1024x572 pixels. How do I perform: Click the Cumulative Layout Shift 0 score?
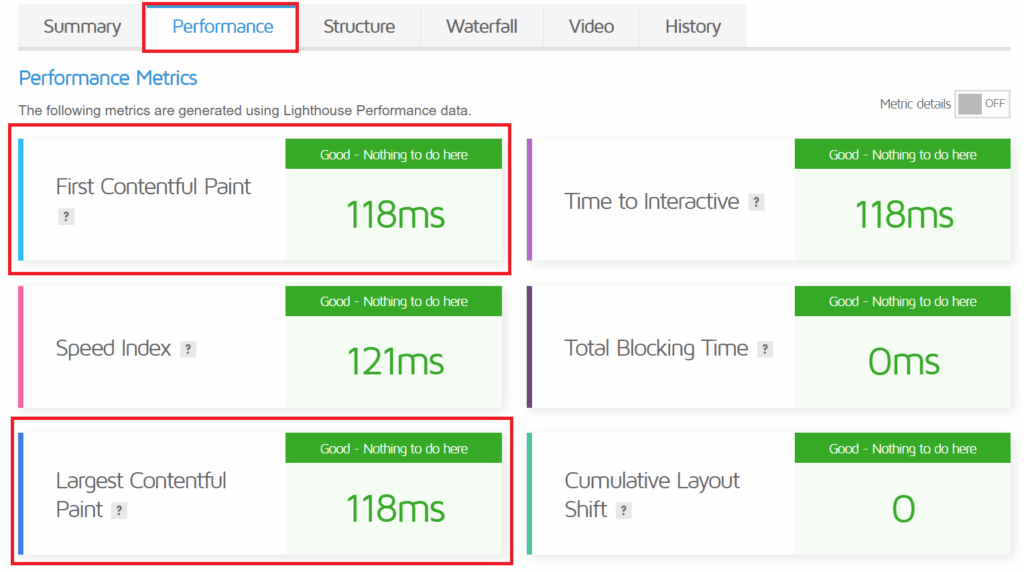click(903, 509)
